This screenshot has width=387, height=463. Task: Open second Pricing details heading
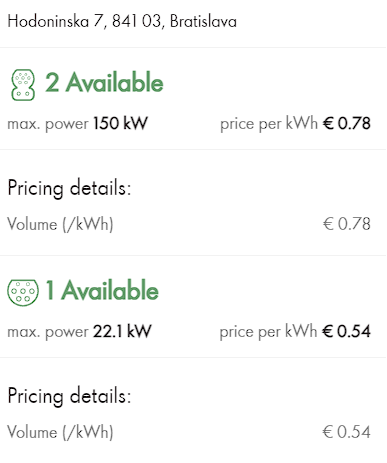coord(69,396)
